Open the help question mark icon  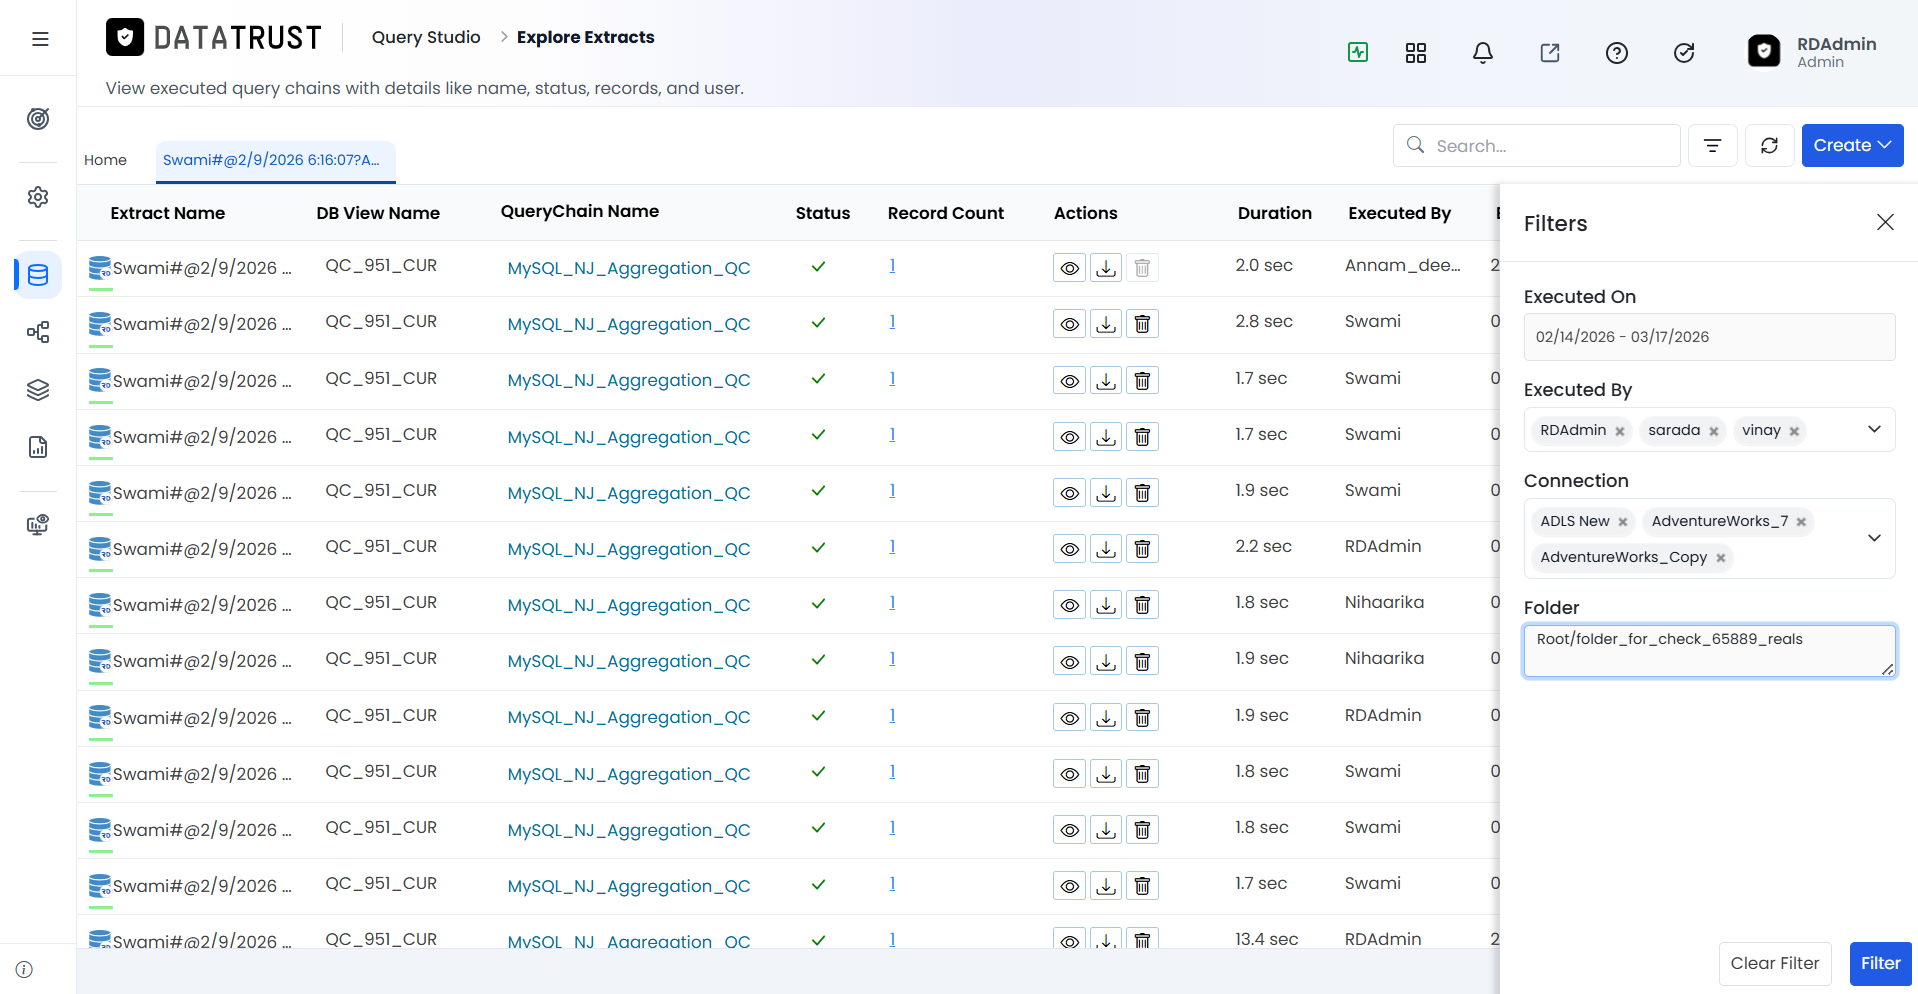[1617, 53]
